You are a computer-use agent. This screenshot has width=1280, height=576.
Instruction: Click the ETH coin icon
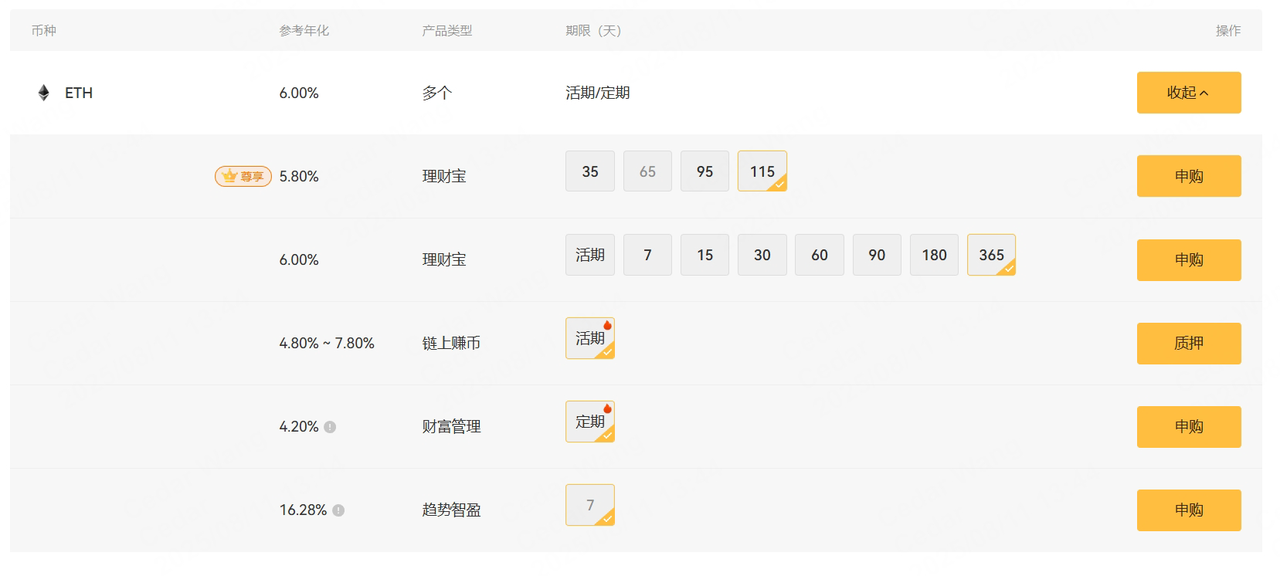click(x=44, y=93)
